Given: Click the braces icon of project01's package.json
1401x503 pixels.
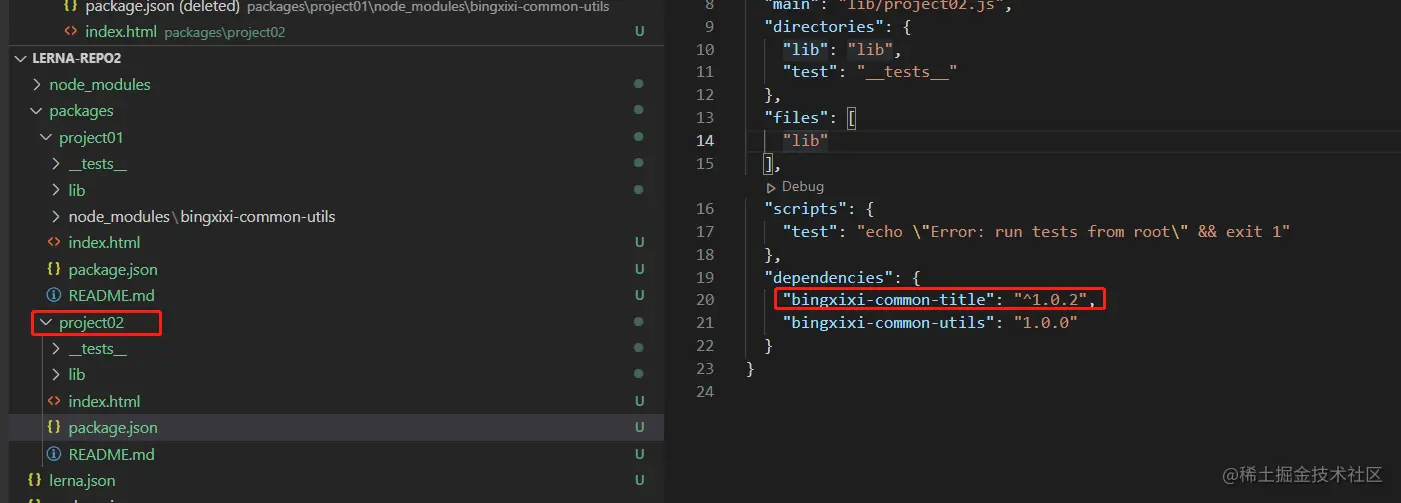Looking at the screenshot, I should click(x=54, y=269).
